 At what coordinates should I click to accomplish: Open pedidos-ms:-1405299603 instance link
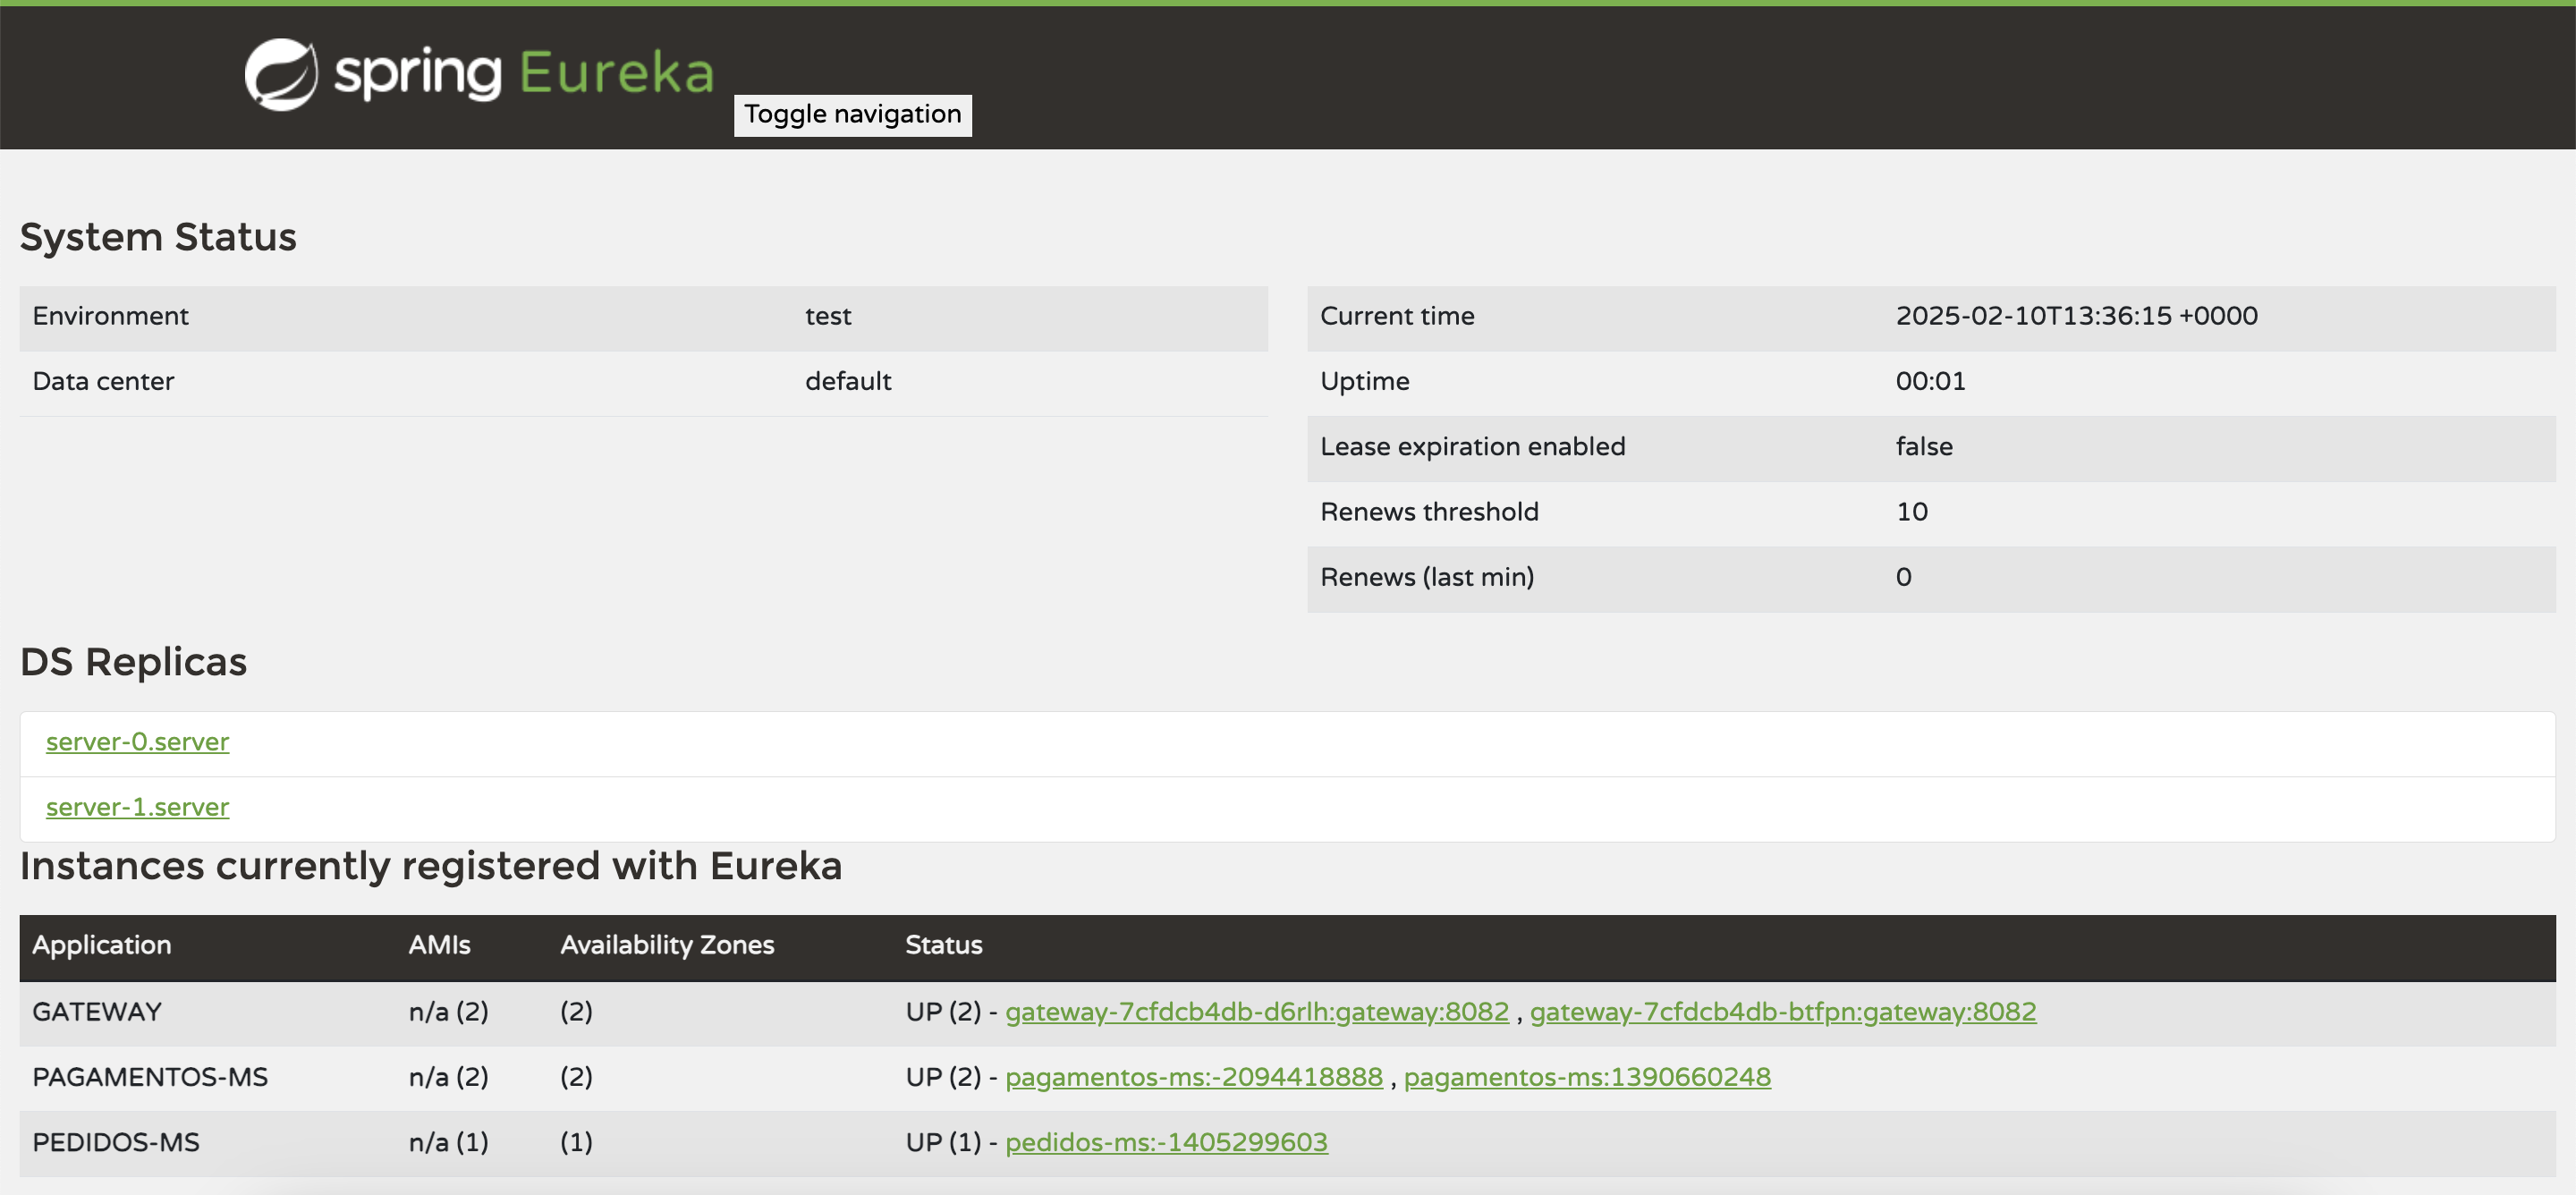tap(1166, 1142)
